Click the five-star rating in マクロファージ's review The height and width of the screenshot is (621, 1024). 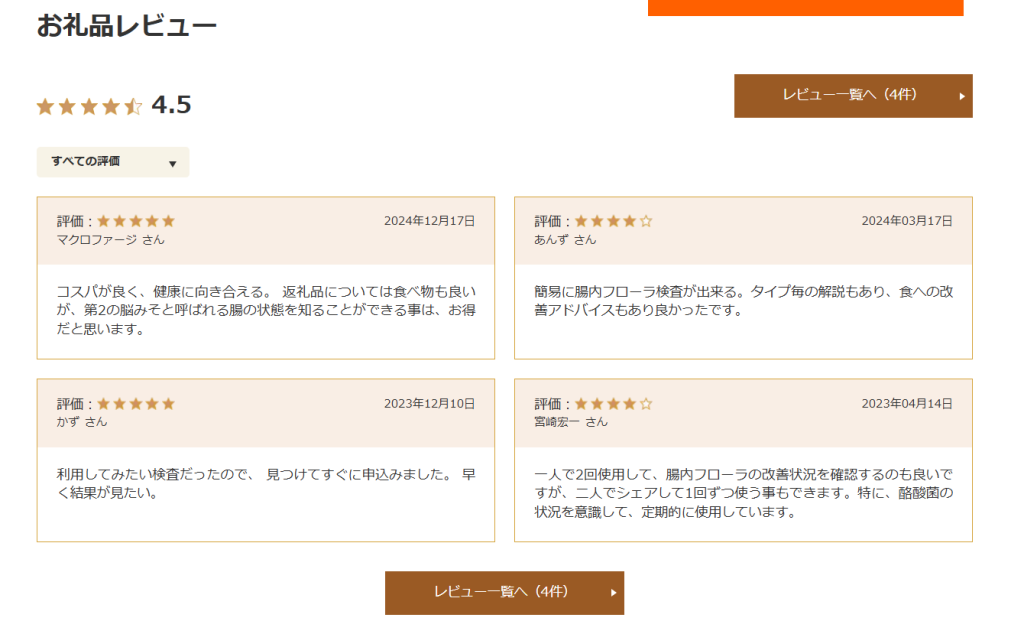136,221
